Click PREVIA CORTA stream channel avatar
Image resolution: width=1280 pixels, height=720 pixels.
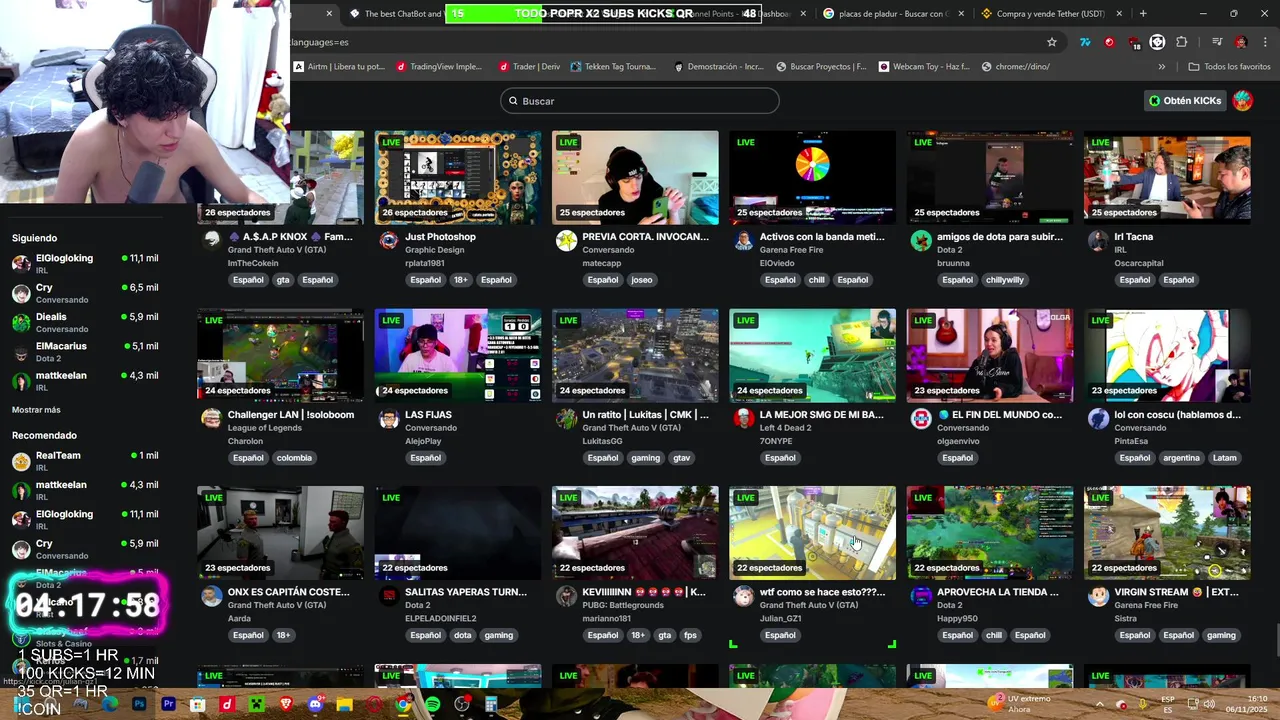click(566, 240)
